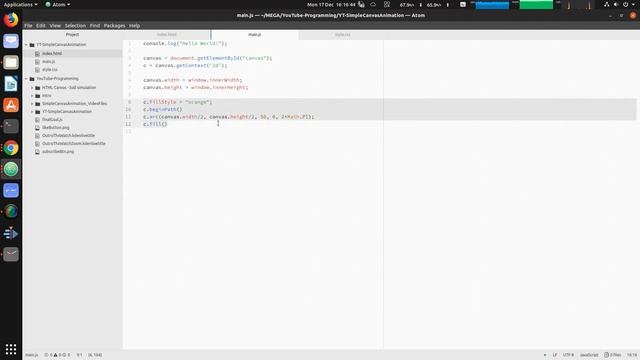Open style.css in the tree view

[50, 70]
